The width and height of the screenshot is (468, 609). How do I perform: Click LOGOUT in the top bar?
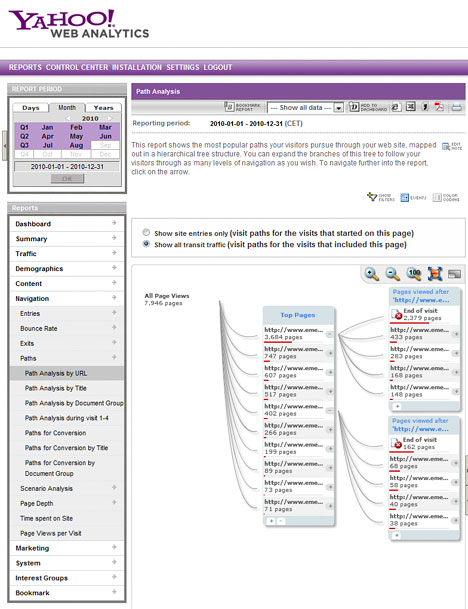[x=217, y=67]
